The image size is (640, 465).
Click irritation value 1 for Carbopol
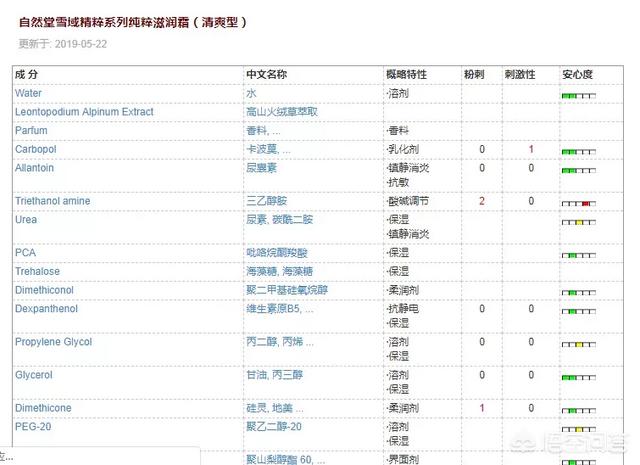531,149
